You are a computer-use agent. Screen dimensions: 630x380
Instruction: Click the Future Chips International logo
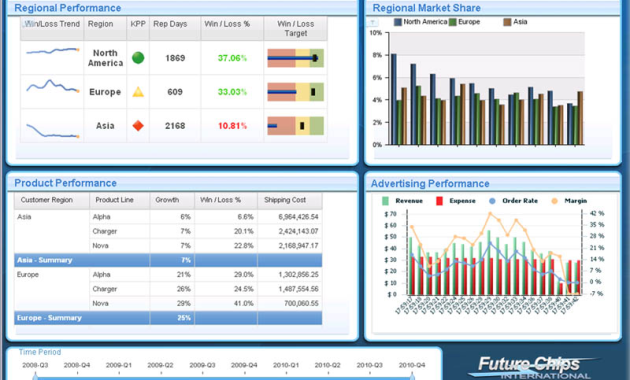pyautogui.click(x=531, y=367)
